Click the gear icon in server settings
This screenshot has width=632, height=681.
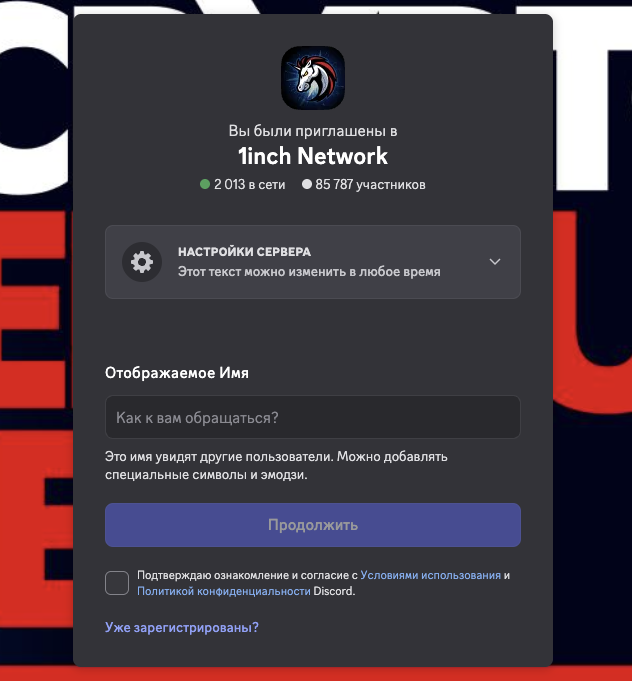pos(142,262)
